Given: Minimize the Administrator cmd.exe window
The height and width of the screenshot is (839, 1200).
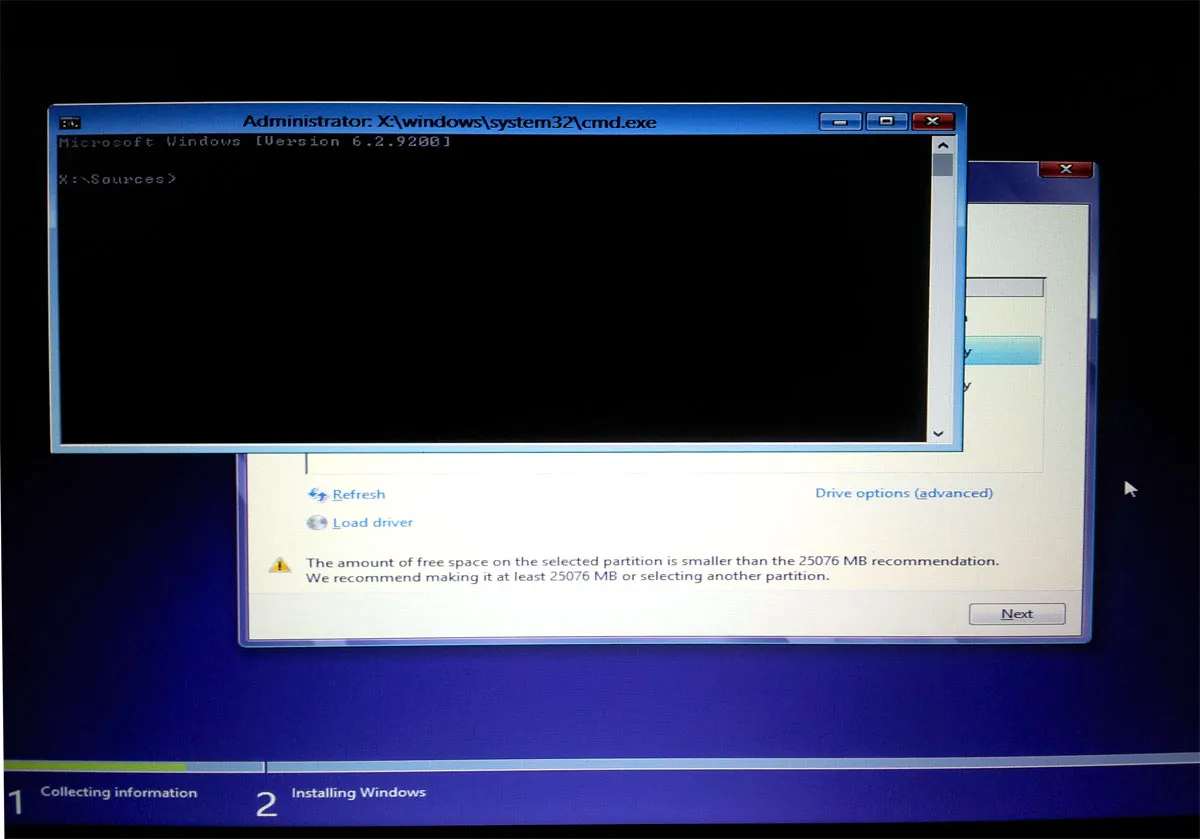Looking at the screenshot, I should pos(840,120).
